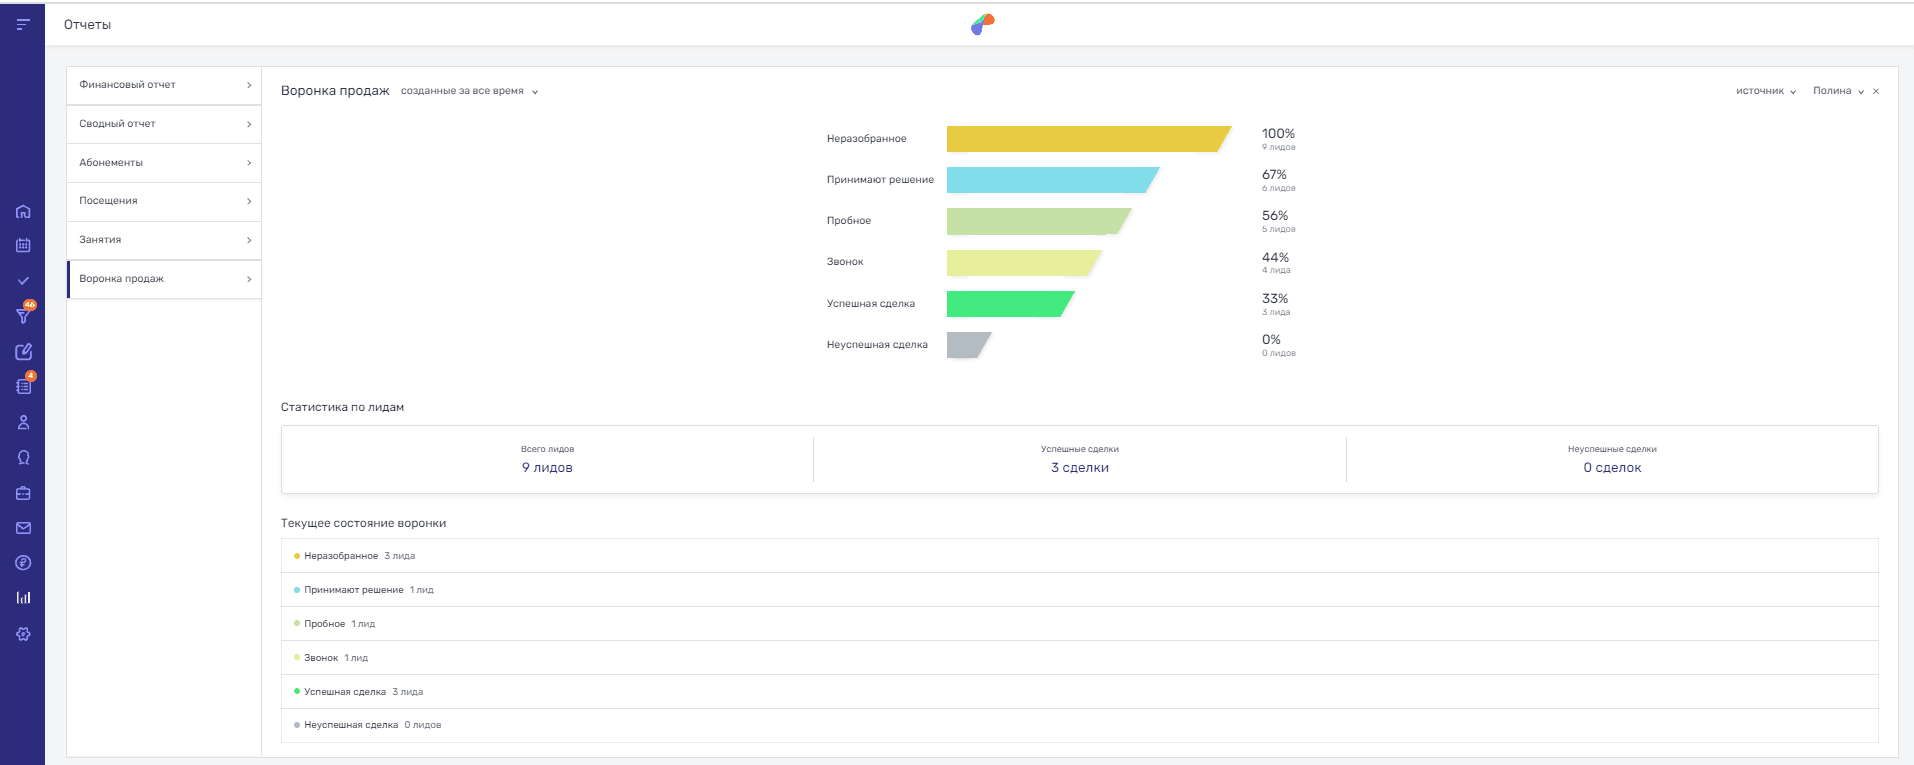1914x765 pixels.
Task: Click the briefcase icon in sidebar
Action: click(x=23, y=493)
